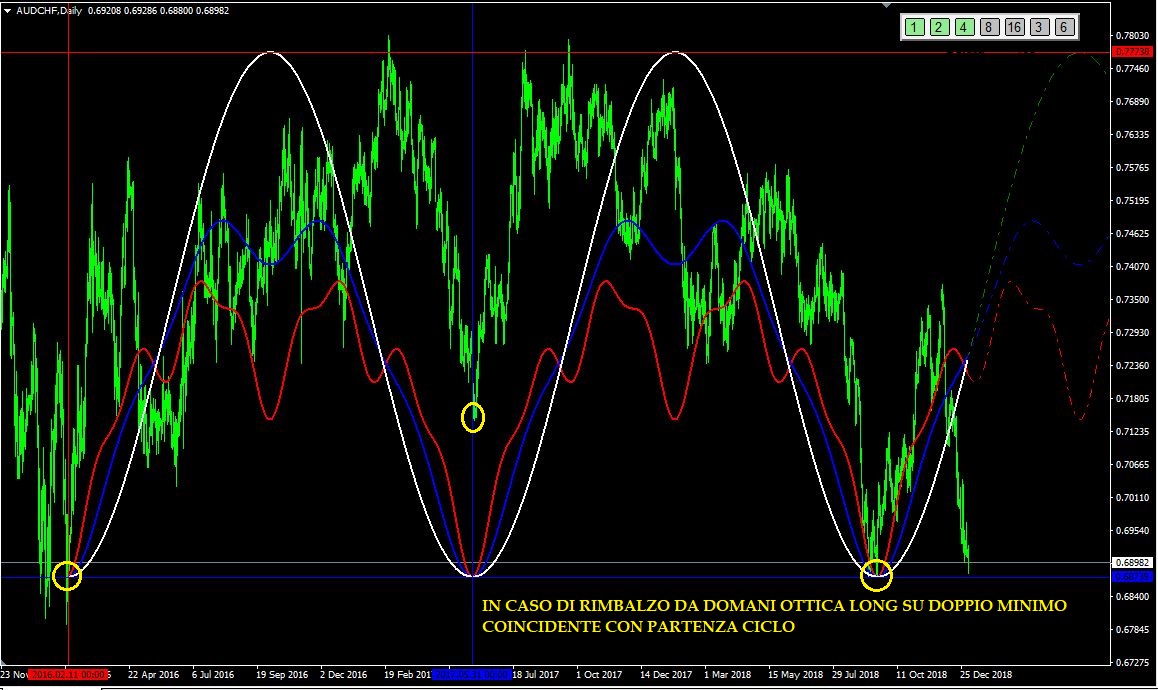Select the red 0.77738 price label

point(1134,51)
